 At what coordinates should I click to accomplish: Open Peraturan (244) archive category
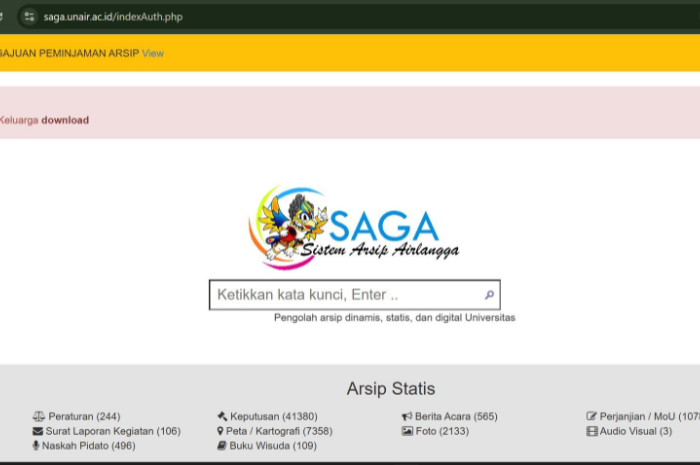(x=84, y=416)
